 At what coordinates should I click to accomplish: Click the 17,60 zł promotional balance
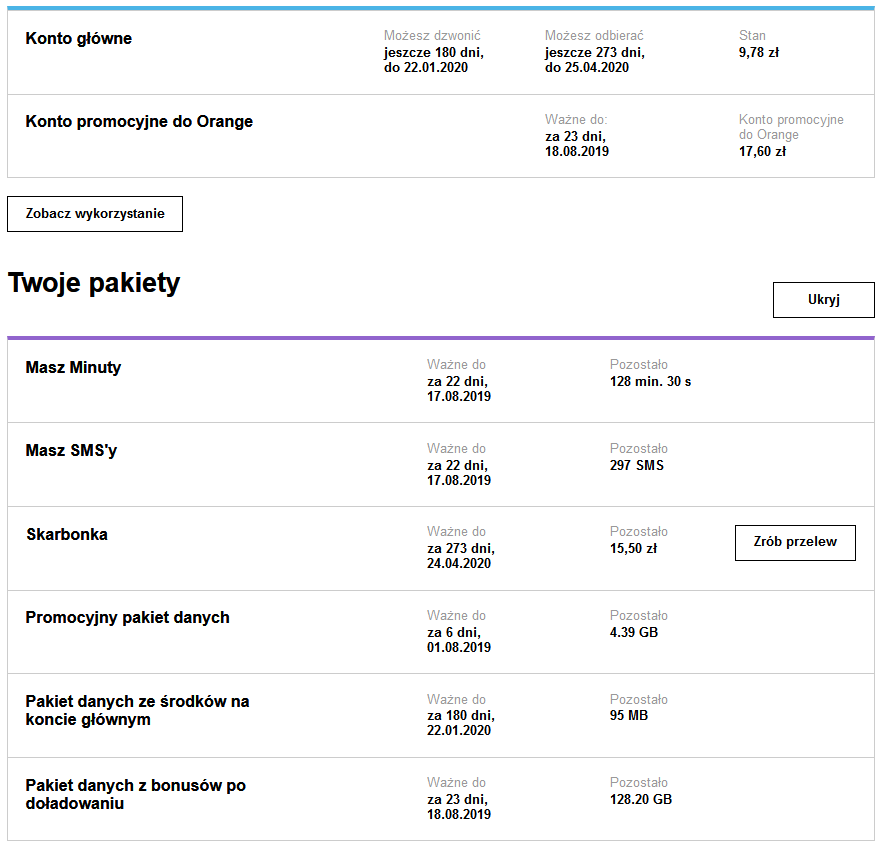click(x=762, y=152)
